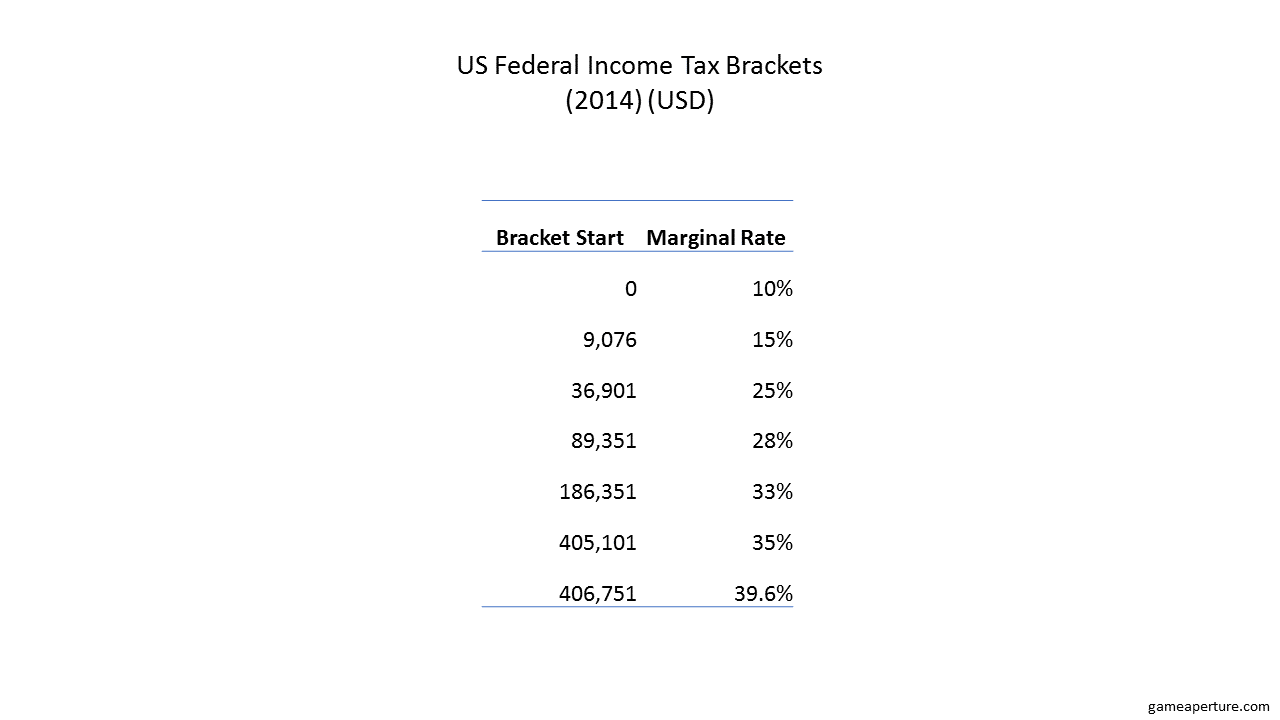Select the 10% marginal rate cell
The height and width of the screenshot is (720, 1280).
772,289
